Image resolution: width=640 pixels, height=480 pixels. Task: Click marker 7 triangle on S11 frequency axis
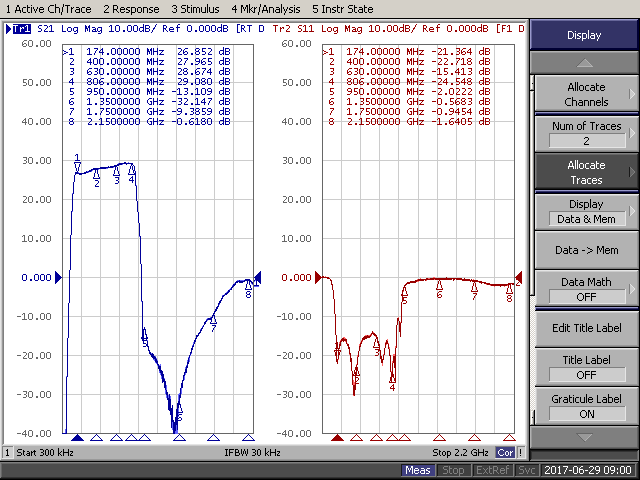[474, 438]
